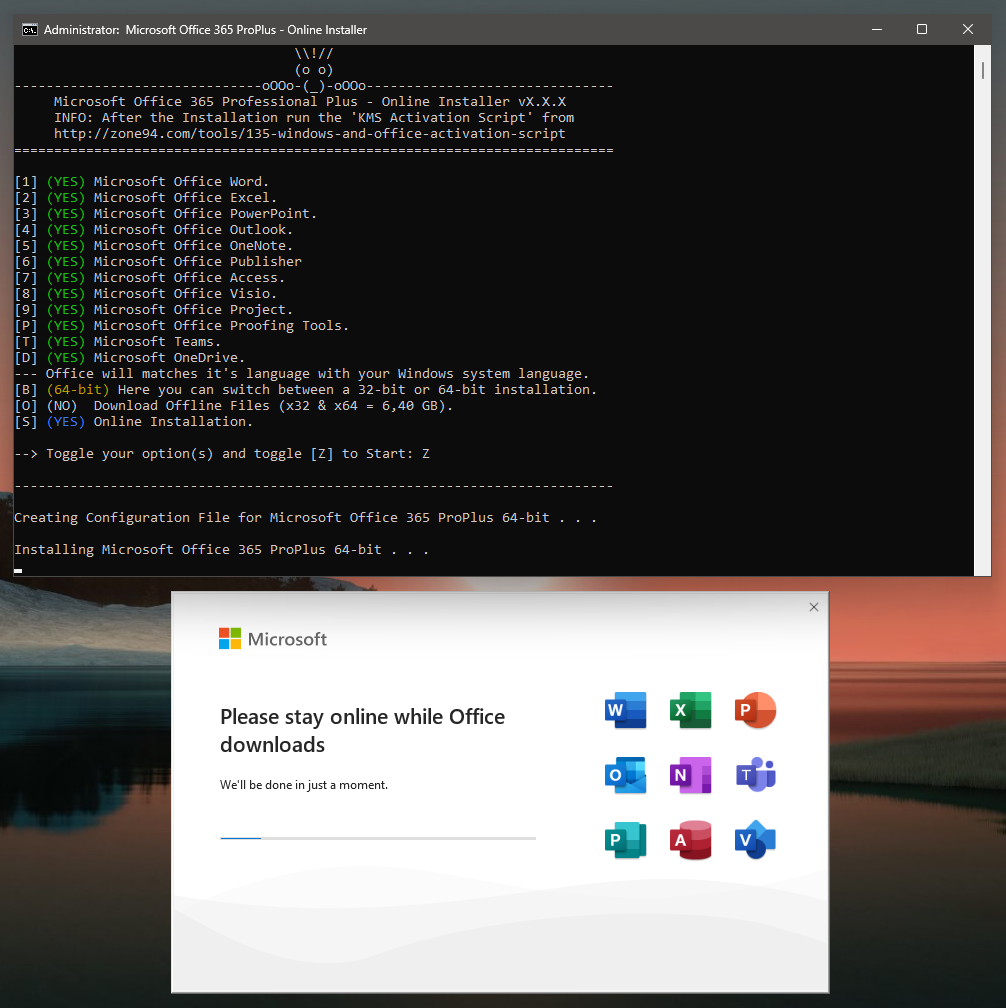Screen dimensions: 1006x1008
Task: Click the (YES) toggle for Microsoft Office Word
Action: (x=66, y=182)
